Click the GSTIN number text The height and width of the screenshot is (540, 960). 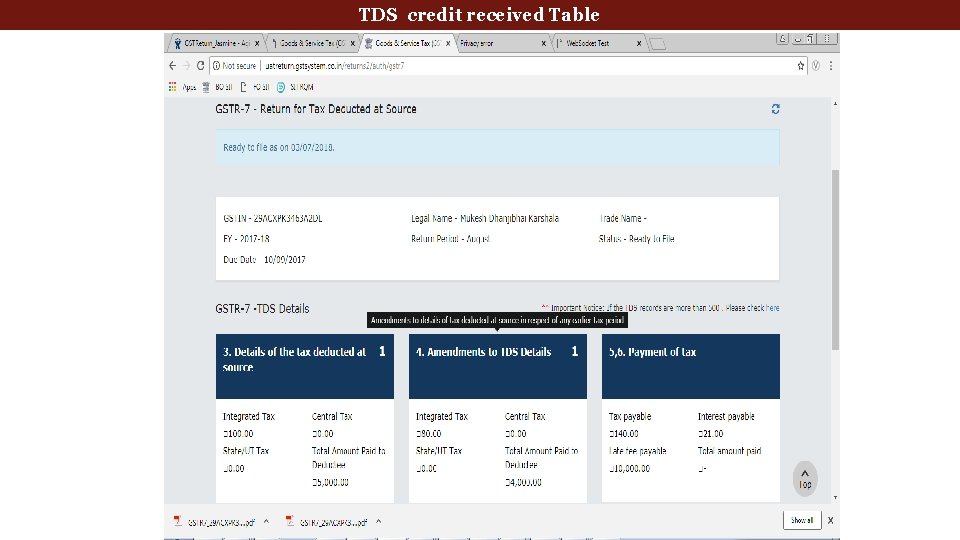[x=272, y=219]
